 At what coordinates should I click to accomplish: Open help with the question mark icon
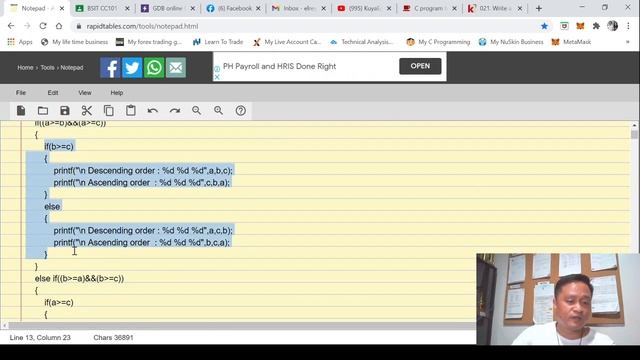click(x=241, y=111)
